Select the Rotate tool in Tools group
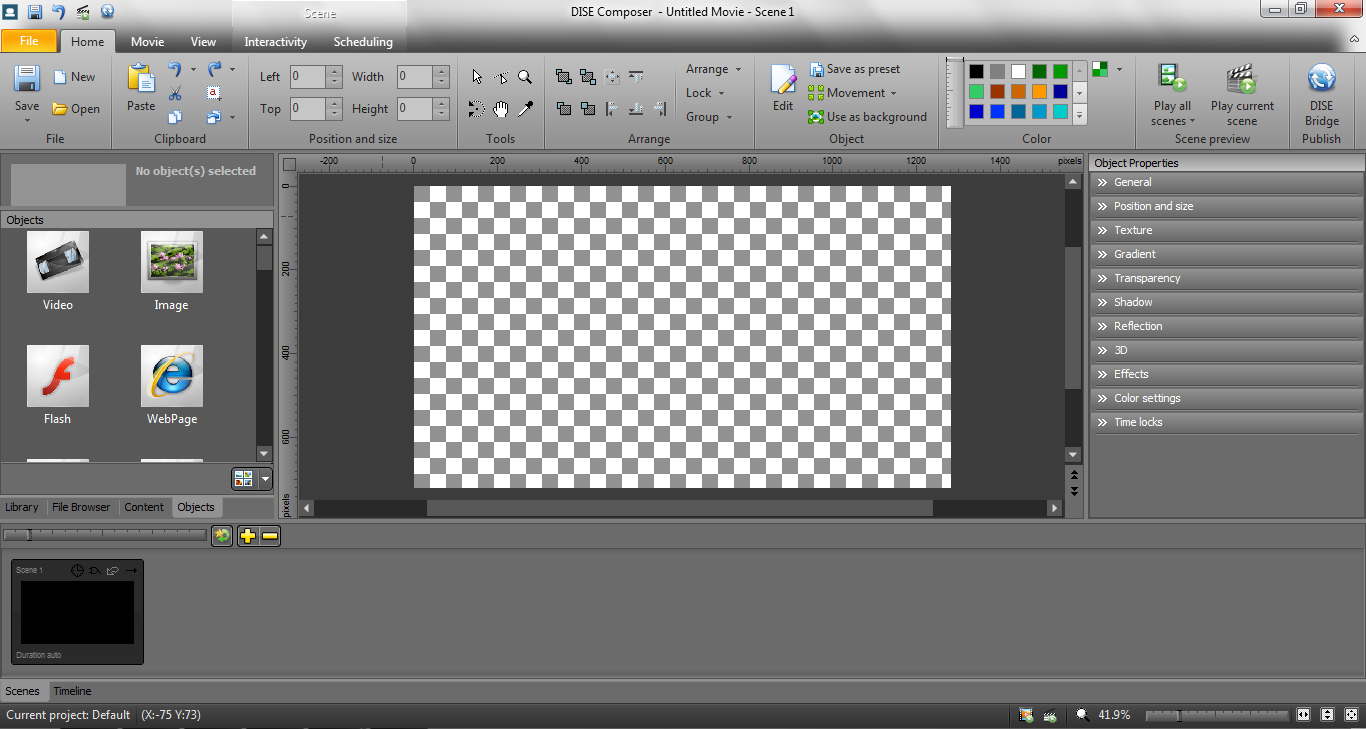 coord(477,108)
